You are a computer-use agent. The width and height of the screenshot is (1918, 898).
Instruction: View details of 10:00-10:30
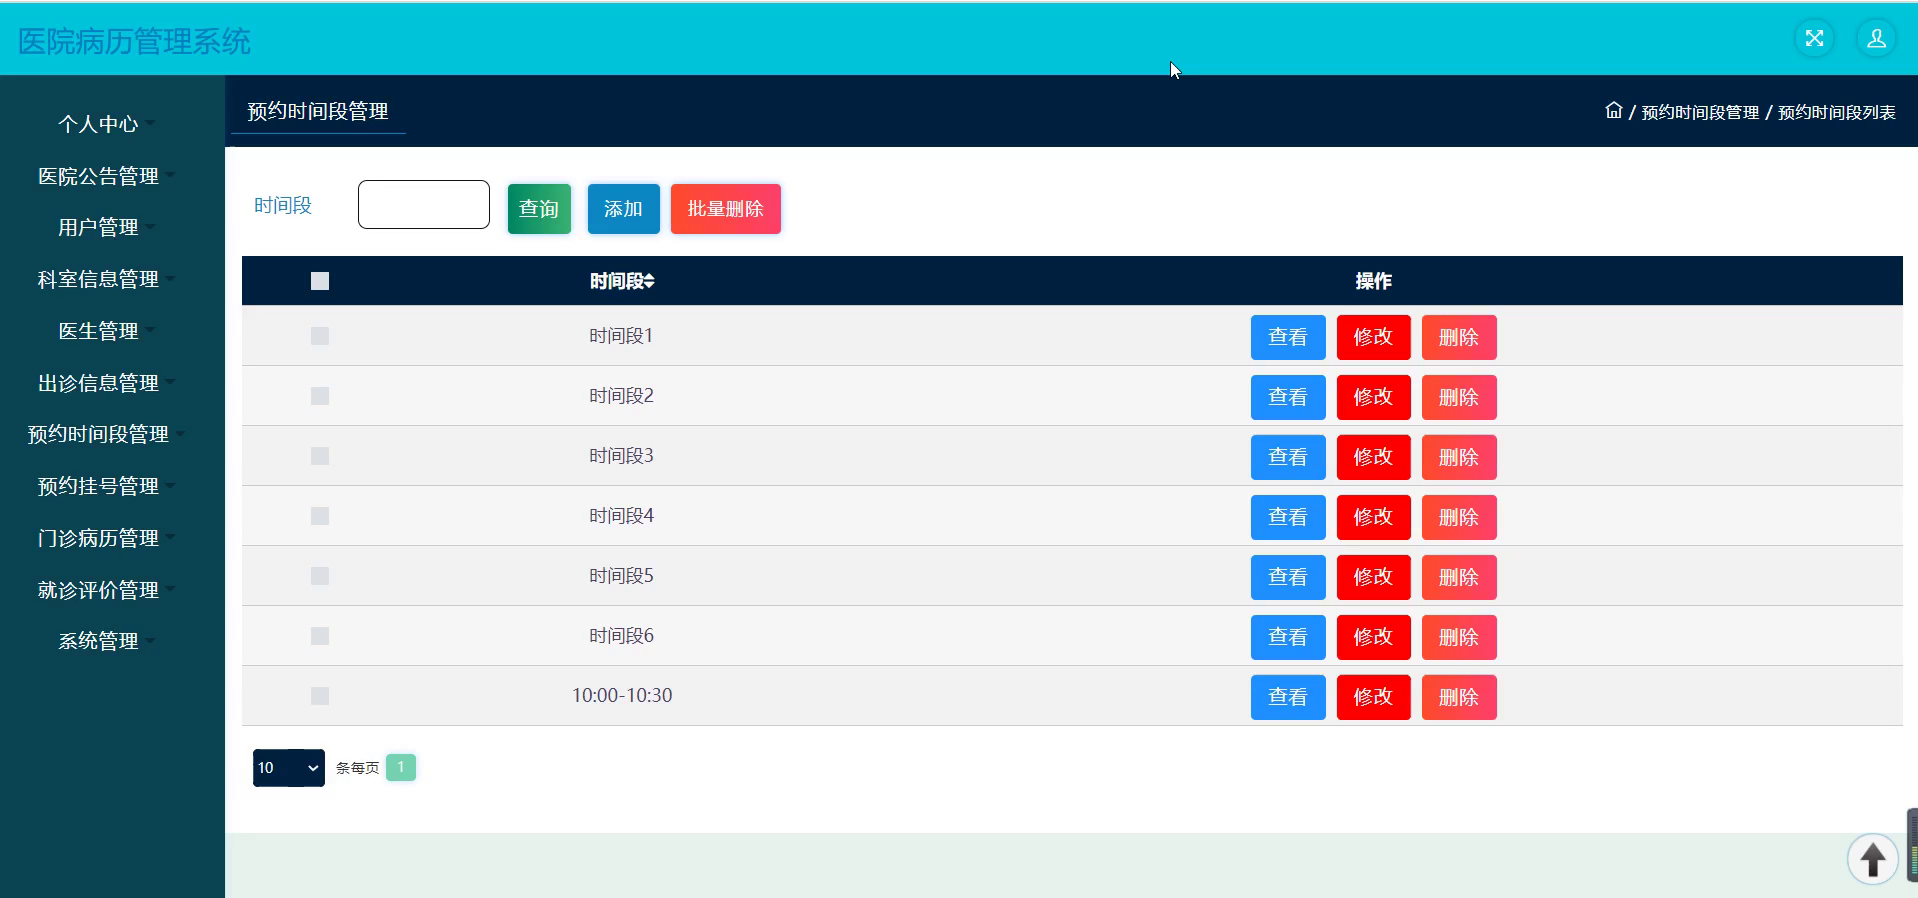pyautogui.click(x=1288, y=697)
